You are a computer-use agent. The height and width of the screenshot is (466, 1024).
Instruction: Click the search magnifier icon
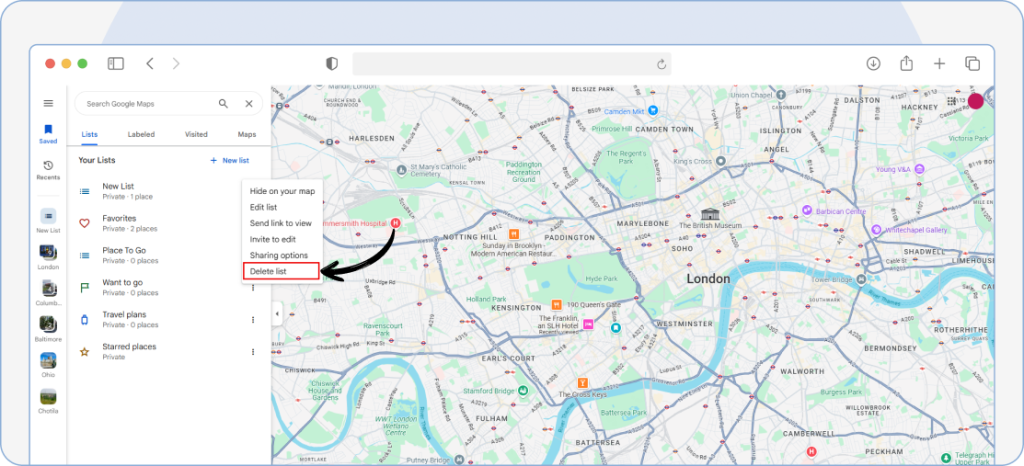[223, 103]
